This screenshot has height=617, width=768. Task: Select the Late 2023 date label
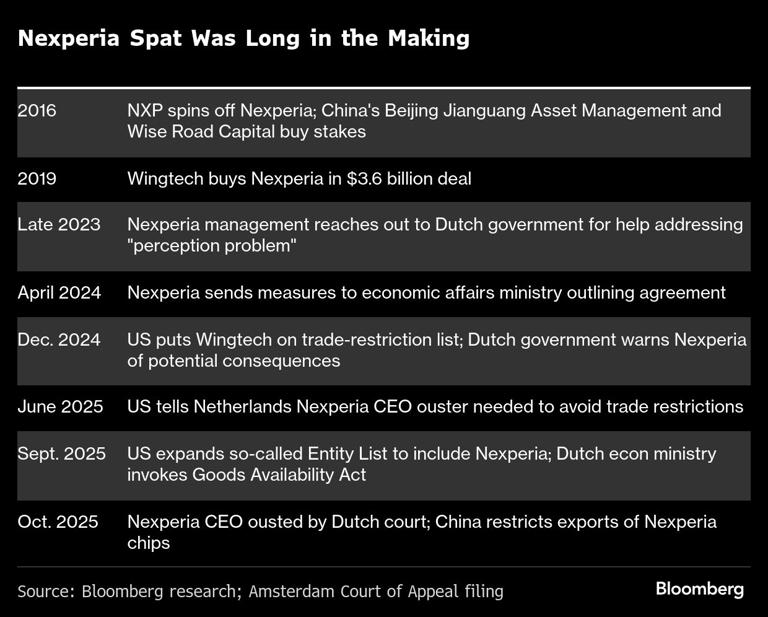coord(59,225)
